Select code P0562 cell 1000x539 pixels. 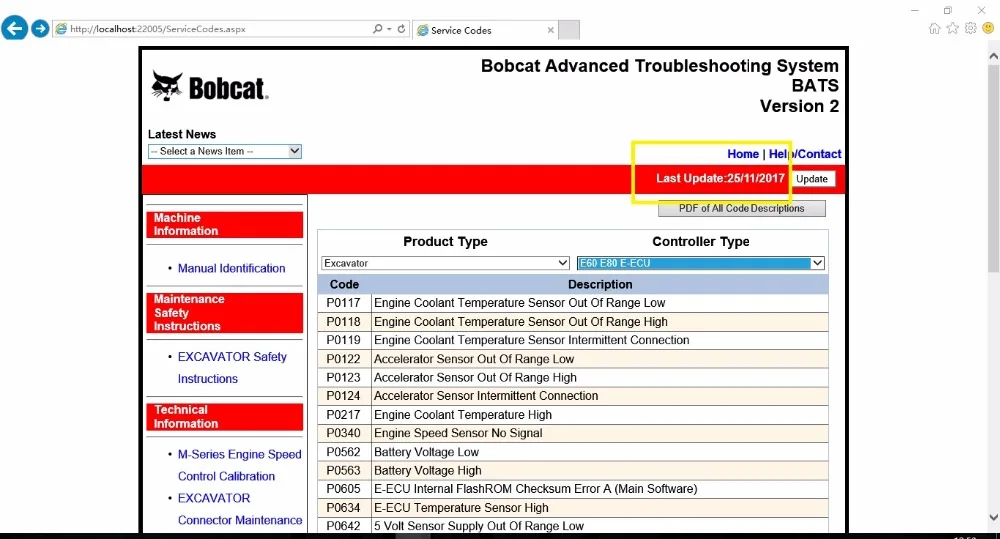(x=344, y=452)
